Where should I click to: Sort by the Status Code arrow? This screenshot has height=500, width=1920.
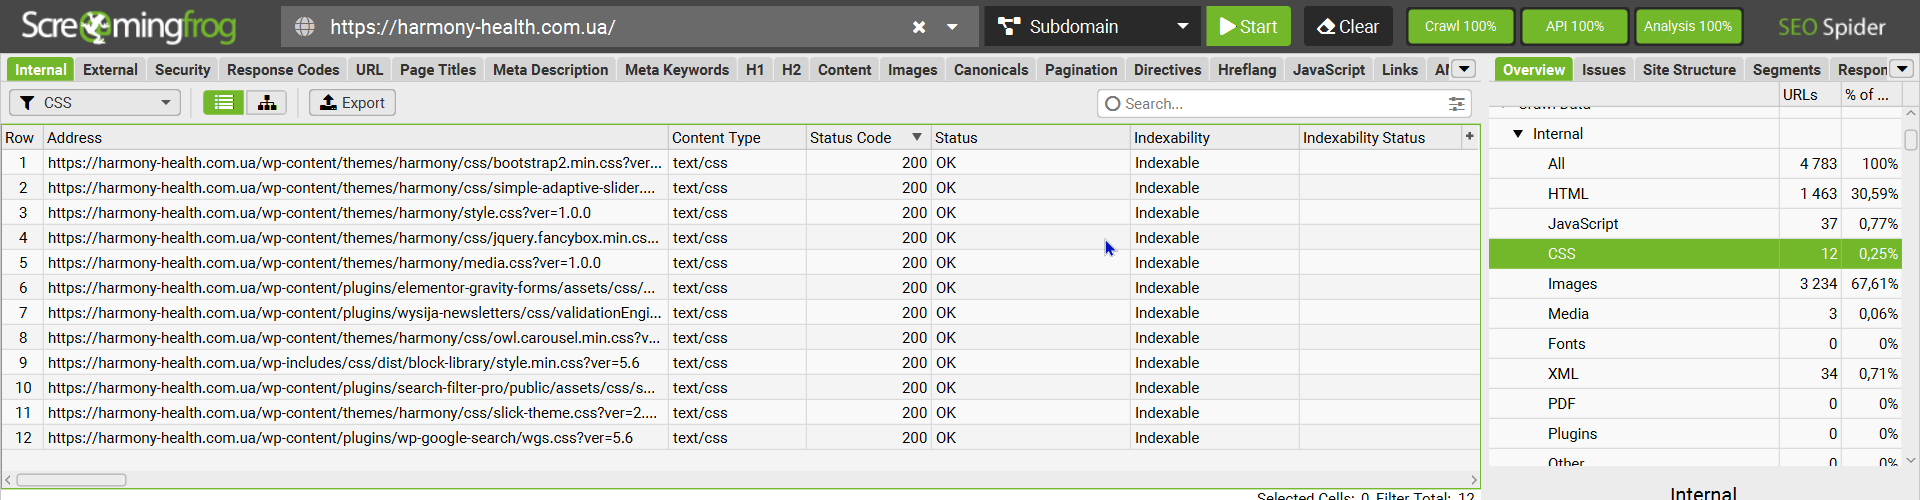tap(916, 137)
